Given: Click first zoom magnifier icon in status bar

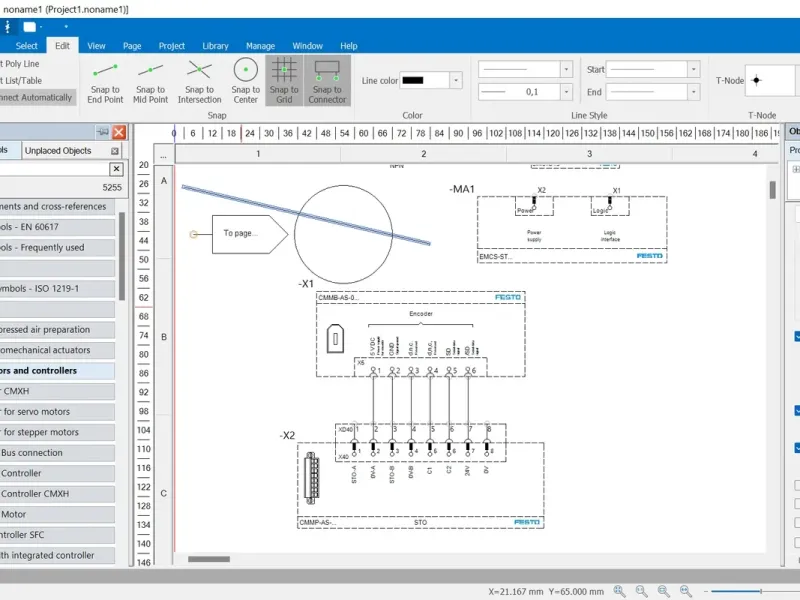Looking at the screenshot, I should 620,591.
